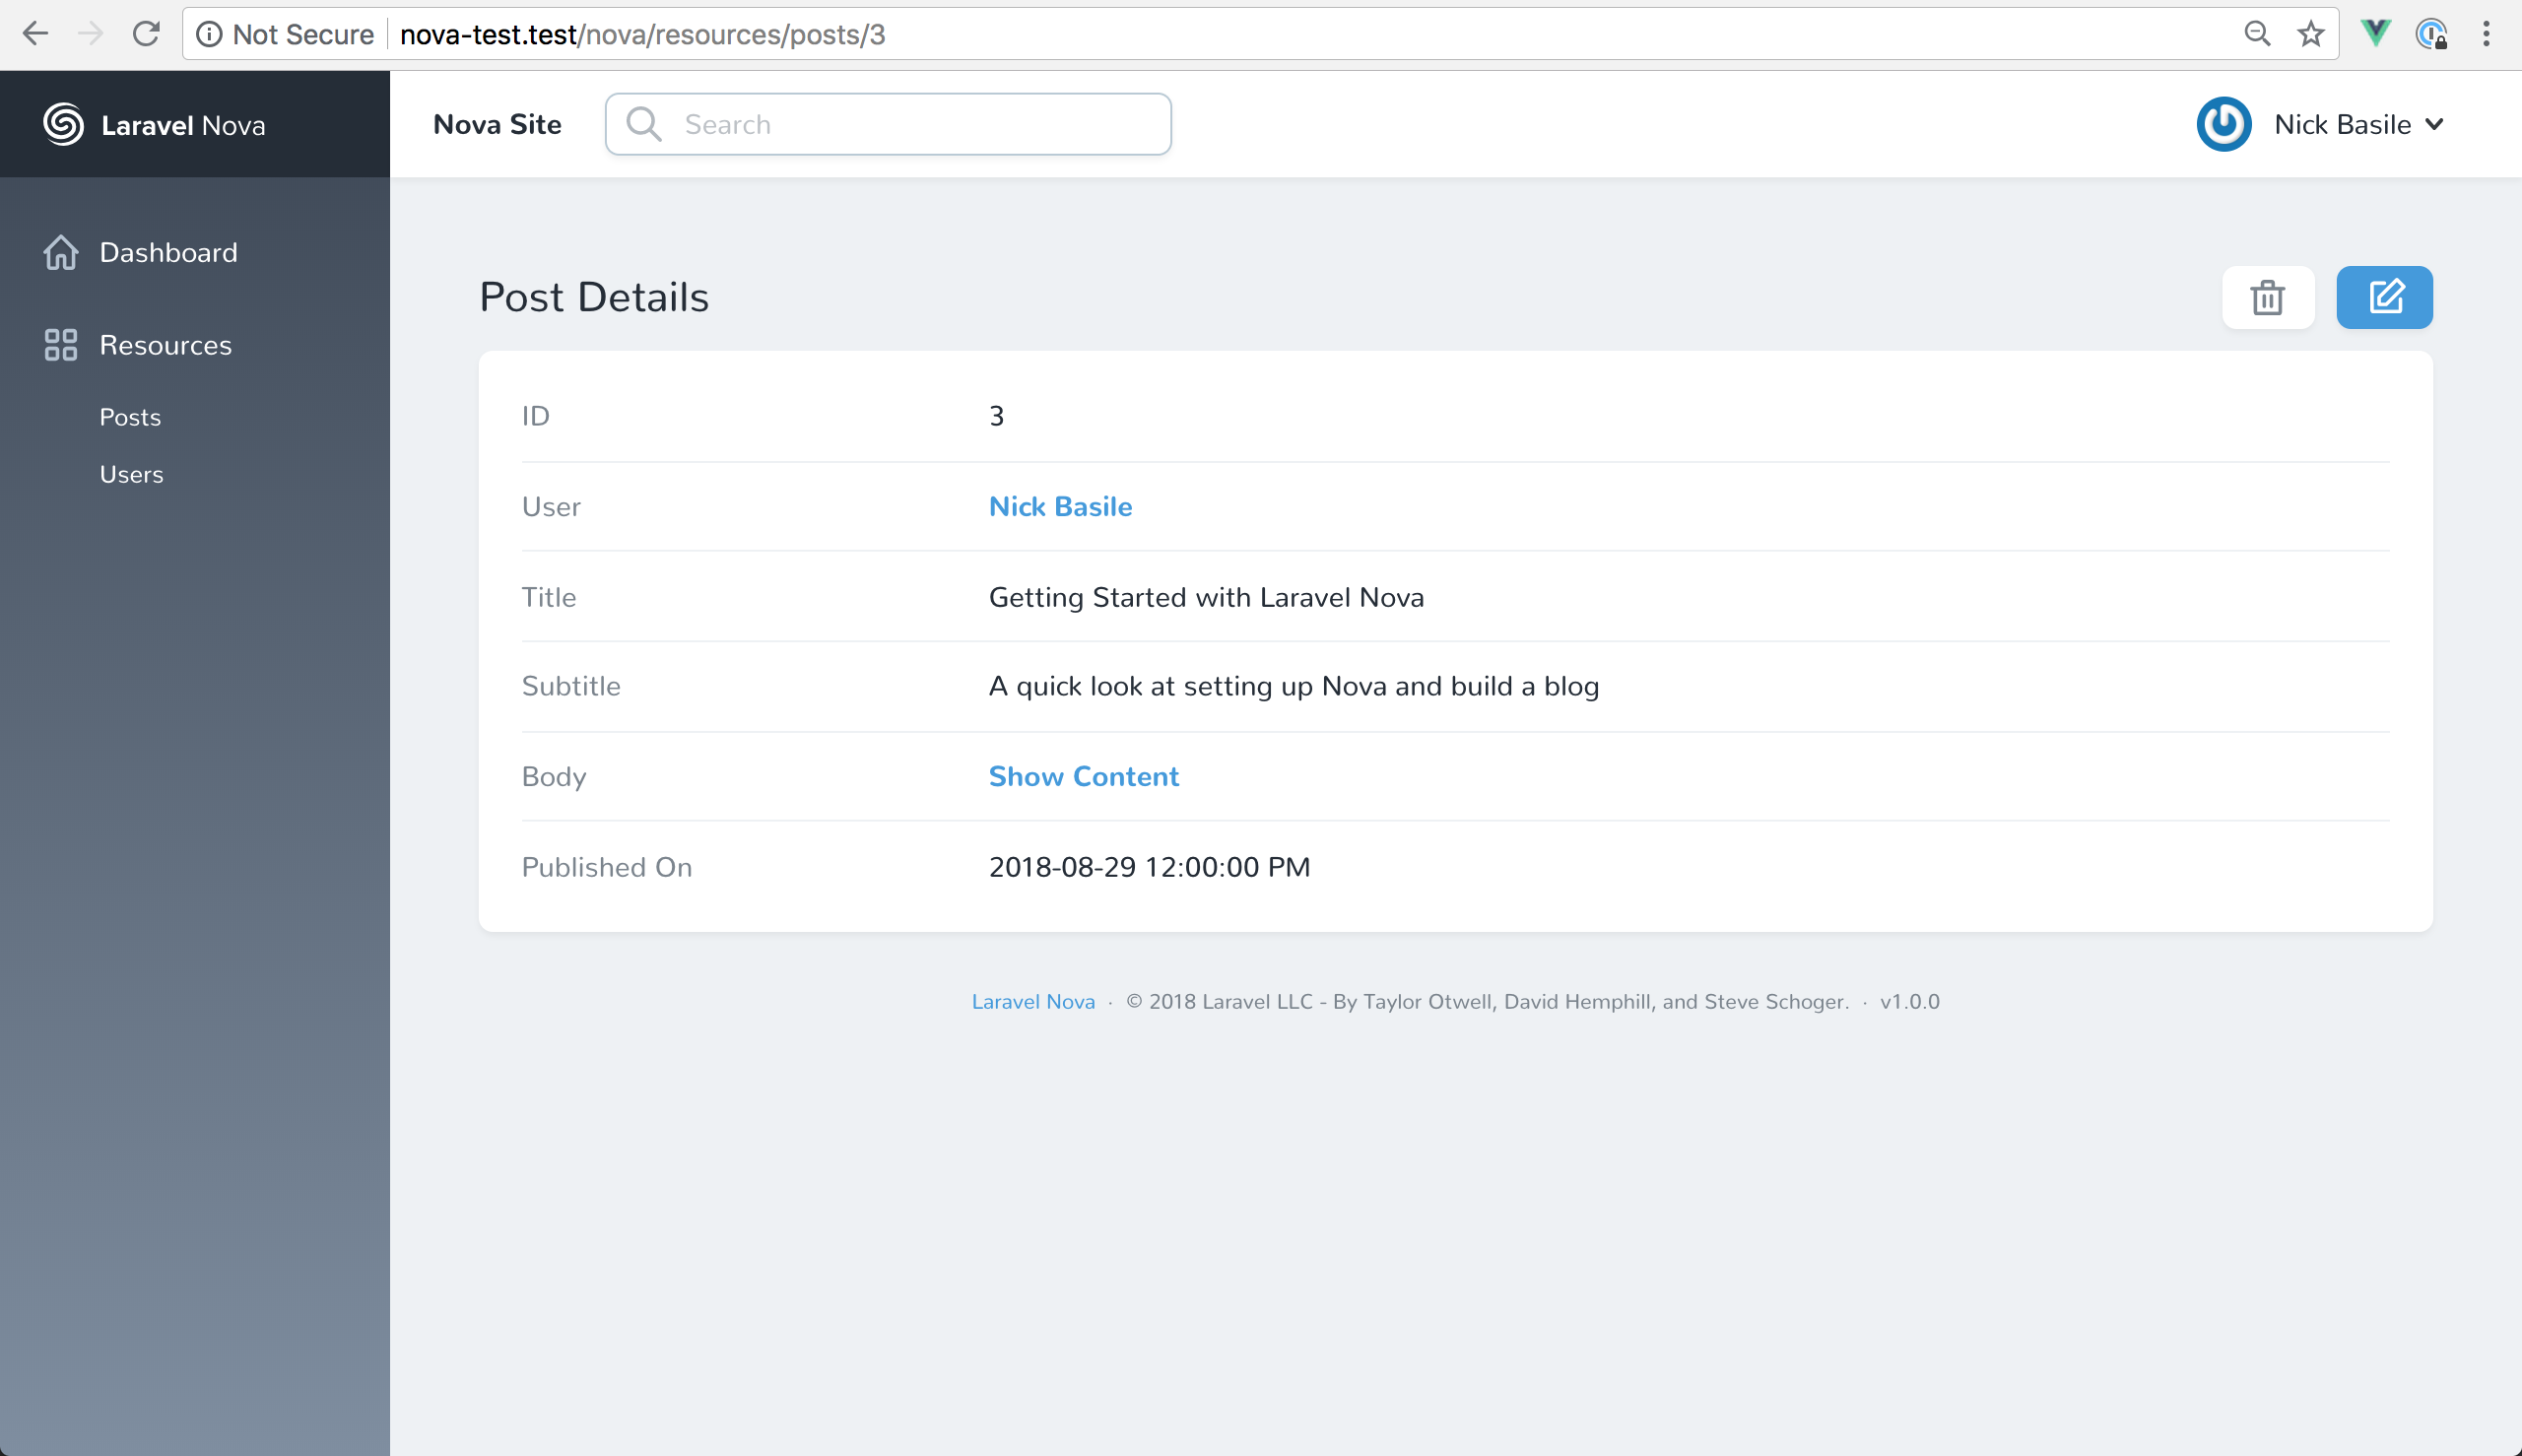Click the title Getting Started with Laravel Nova

1206,597
